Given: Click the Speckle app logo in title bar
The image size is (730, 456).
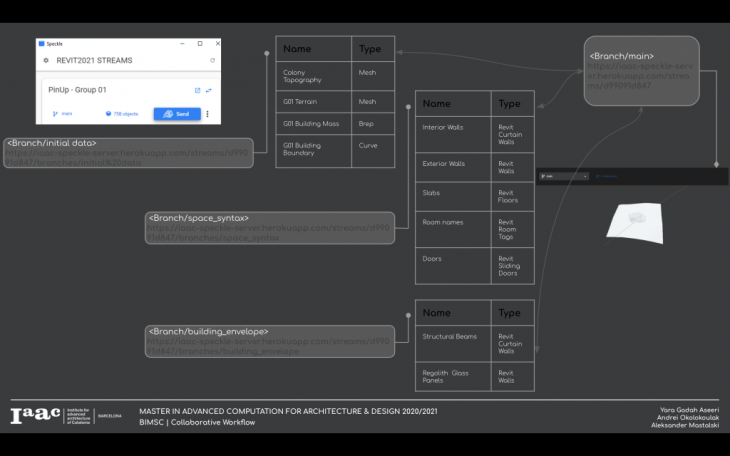Looking at the screenshot, I should [40, 44].
